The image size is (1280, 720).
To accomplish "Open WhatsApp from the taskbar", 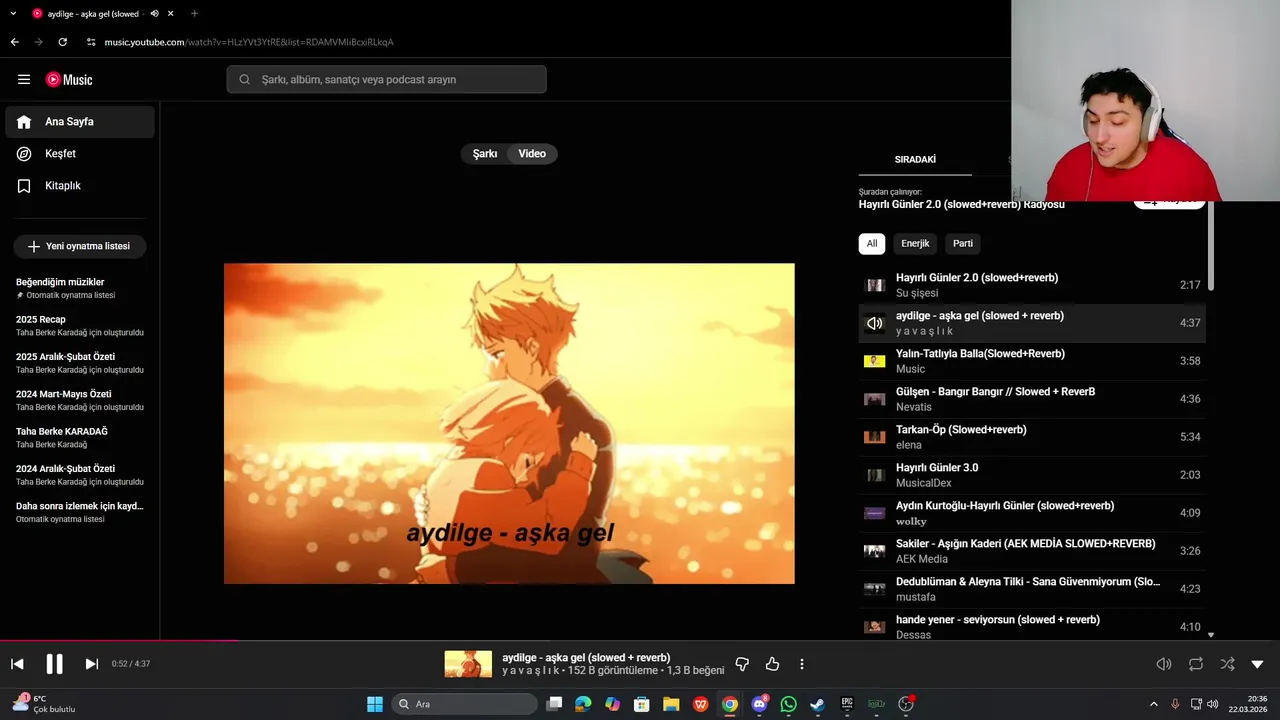I will coord(789,704).
